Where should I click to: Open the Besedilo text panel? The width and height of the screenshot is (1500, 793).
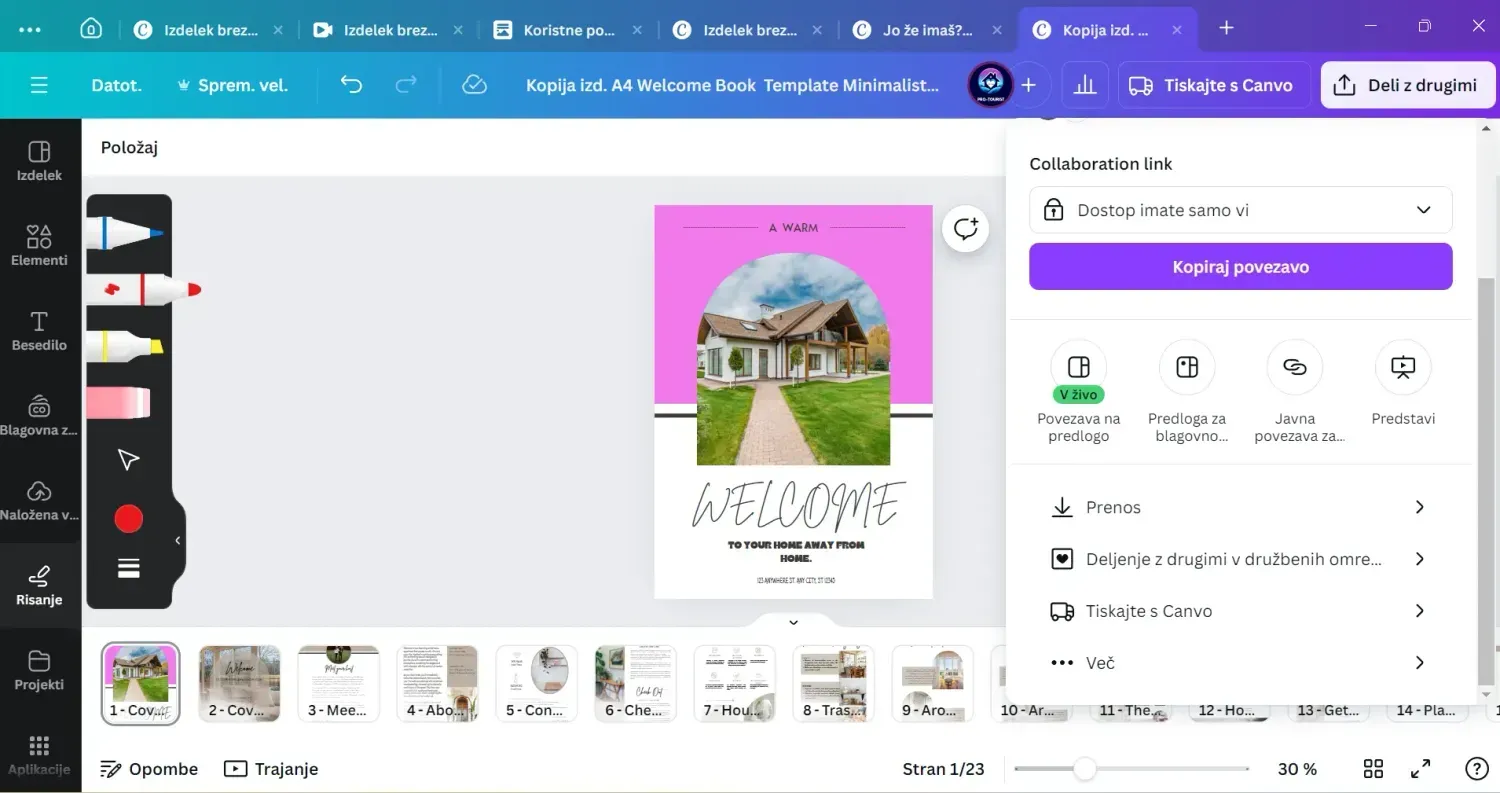(x=39, y=330)
